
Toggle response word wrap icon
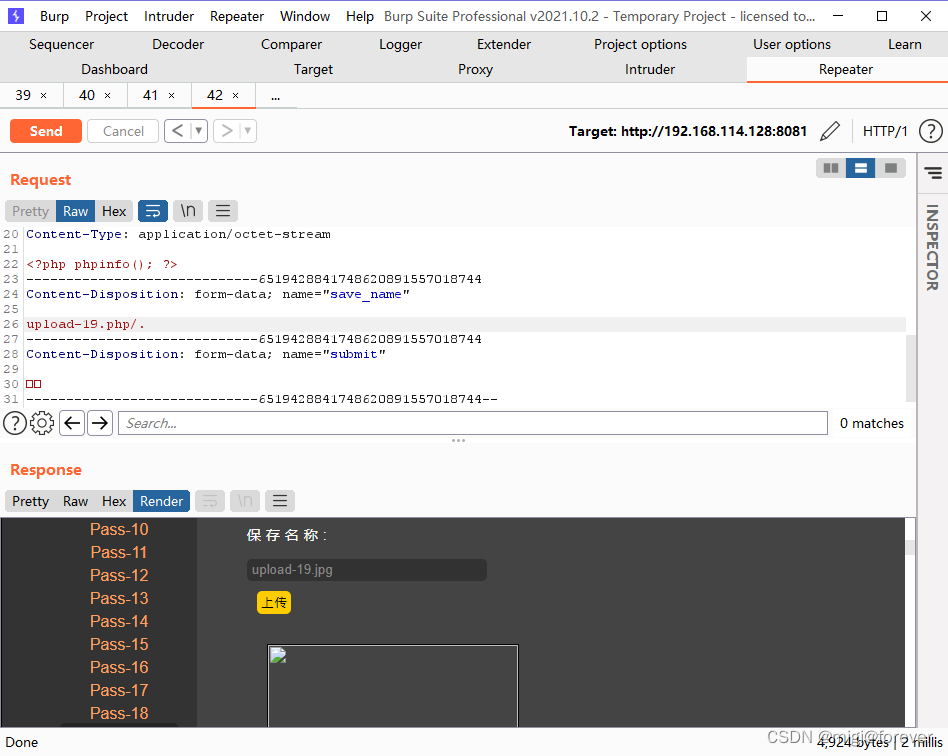210,501
